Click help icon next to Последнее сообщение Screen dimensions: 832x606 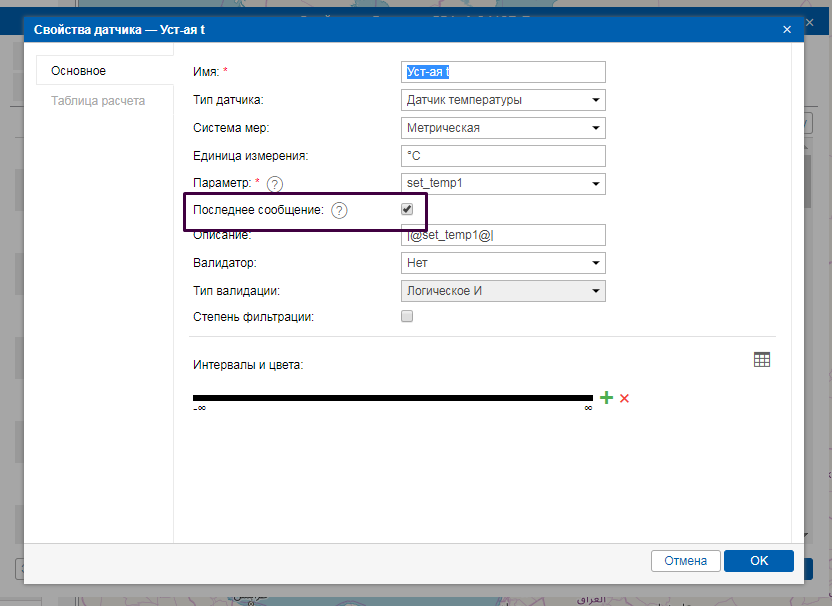[x=340, y=210]
